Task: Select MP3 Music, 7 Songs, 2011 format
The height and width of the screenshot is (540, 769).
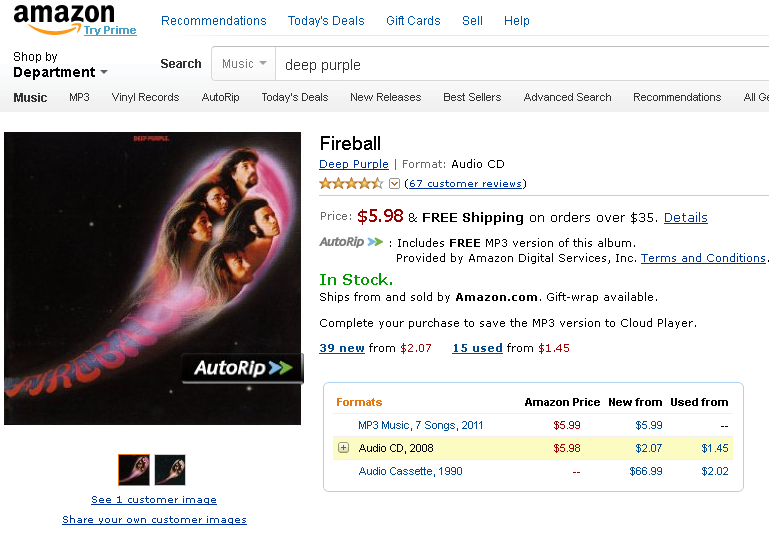Action: pos(420,425)
